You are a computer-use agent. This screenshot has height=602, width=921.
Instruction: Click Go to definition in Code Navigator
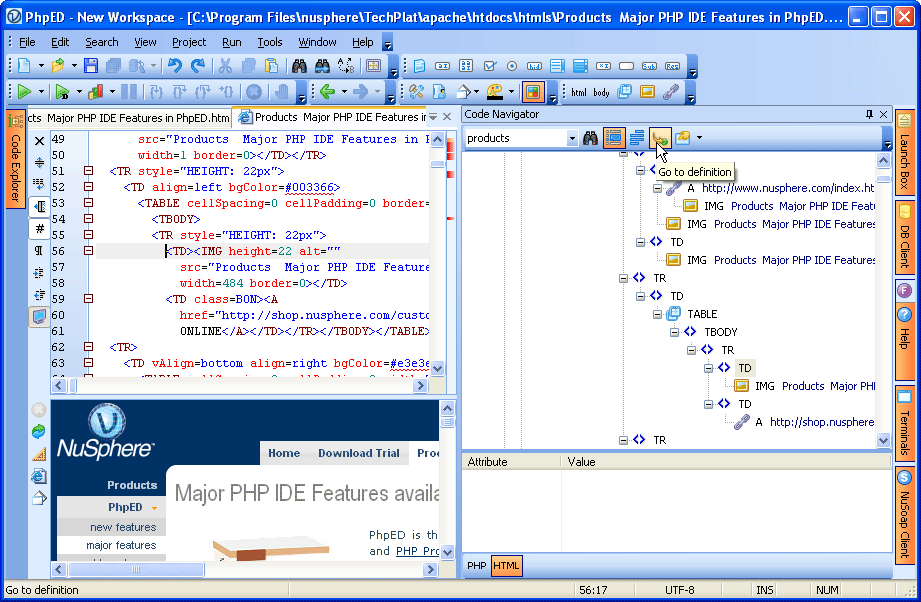click(x=660, y=138)
